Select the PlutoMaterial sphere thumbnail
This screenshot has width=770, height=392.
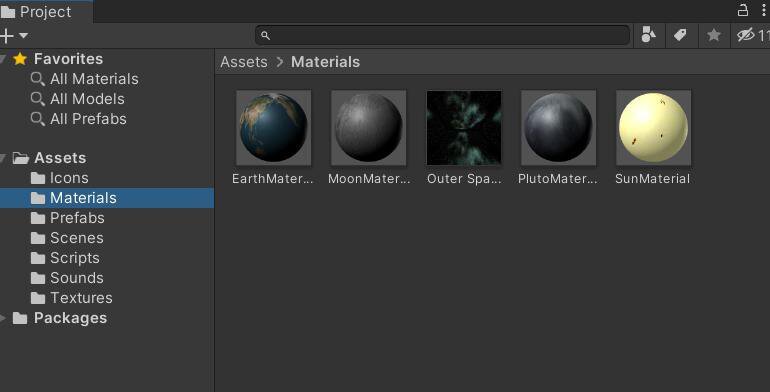click(x=558, y=128)
